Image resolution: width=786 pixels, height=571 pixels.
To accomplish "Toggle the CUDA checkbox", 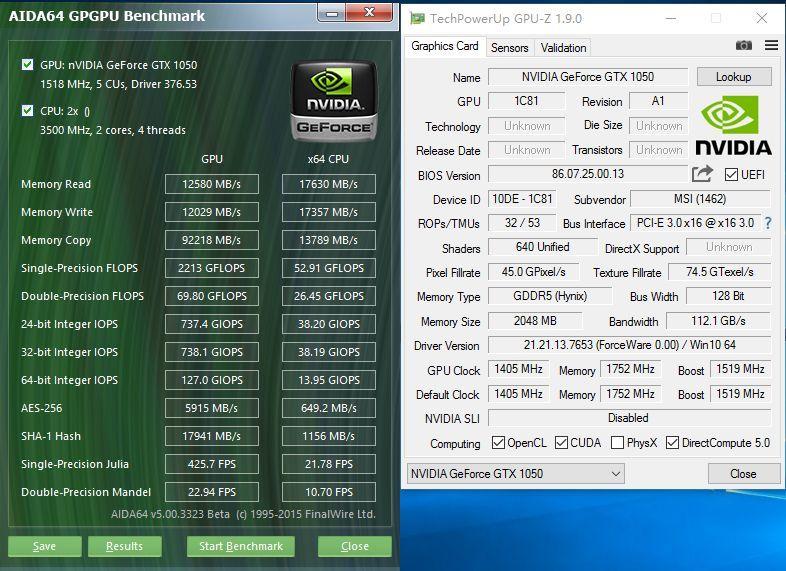I will (561, 443).
